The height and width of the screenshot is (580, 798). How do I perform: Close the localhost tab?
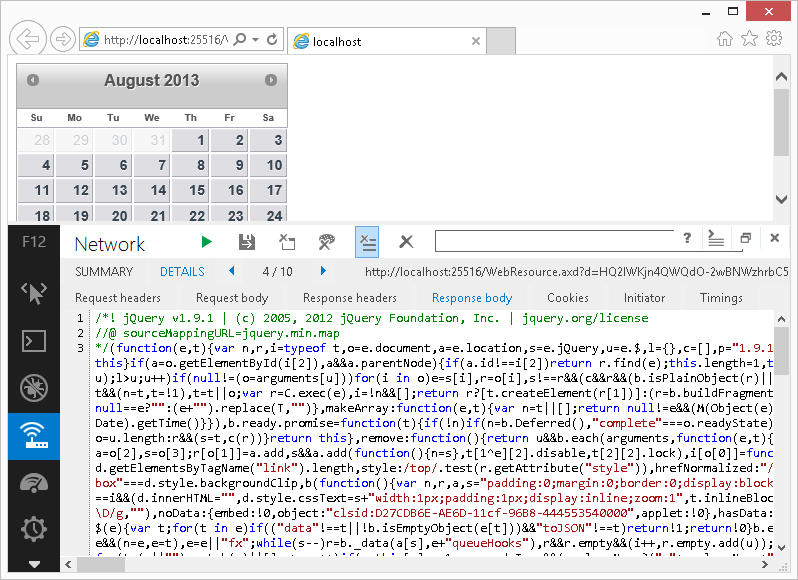476,41
